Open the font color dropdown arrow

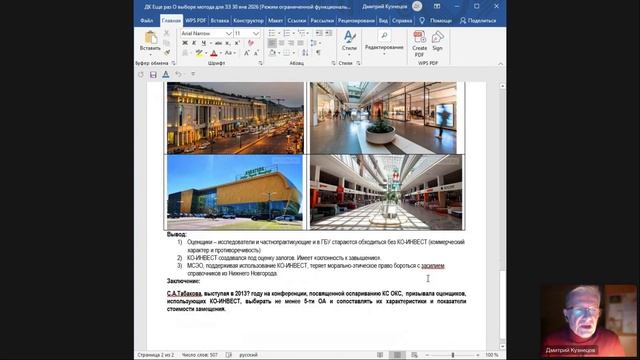(220, 53)
